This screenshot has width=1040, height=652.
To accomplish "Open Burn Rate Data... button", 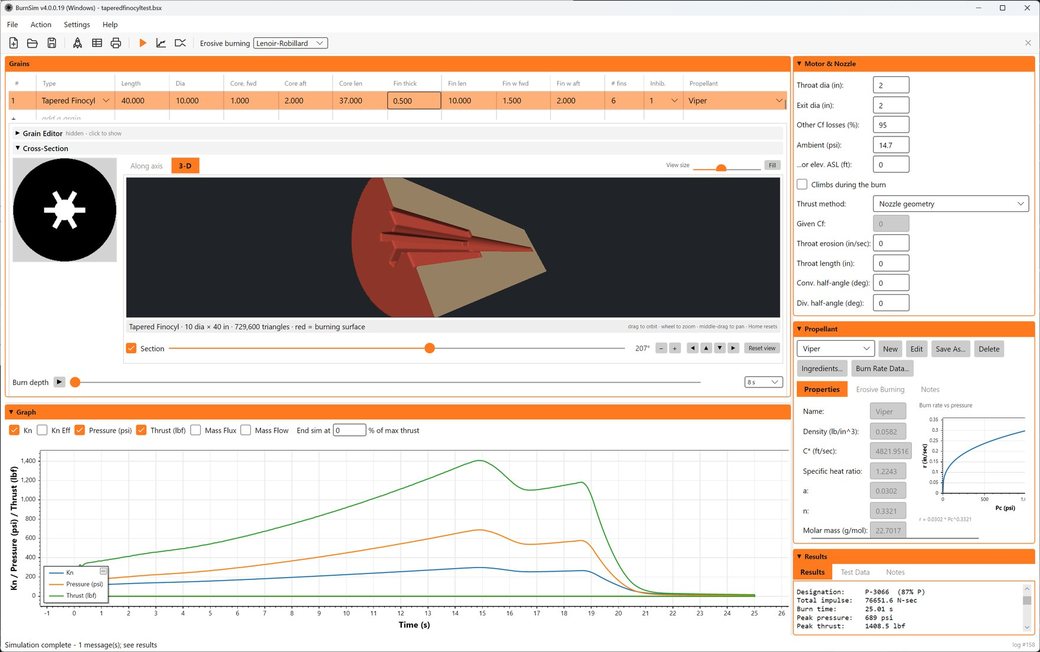I will pyautogui.click(x=881, y=369).
